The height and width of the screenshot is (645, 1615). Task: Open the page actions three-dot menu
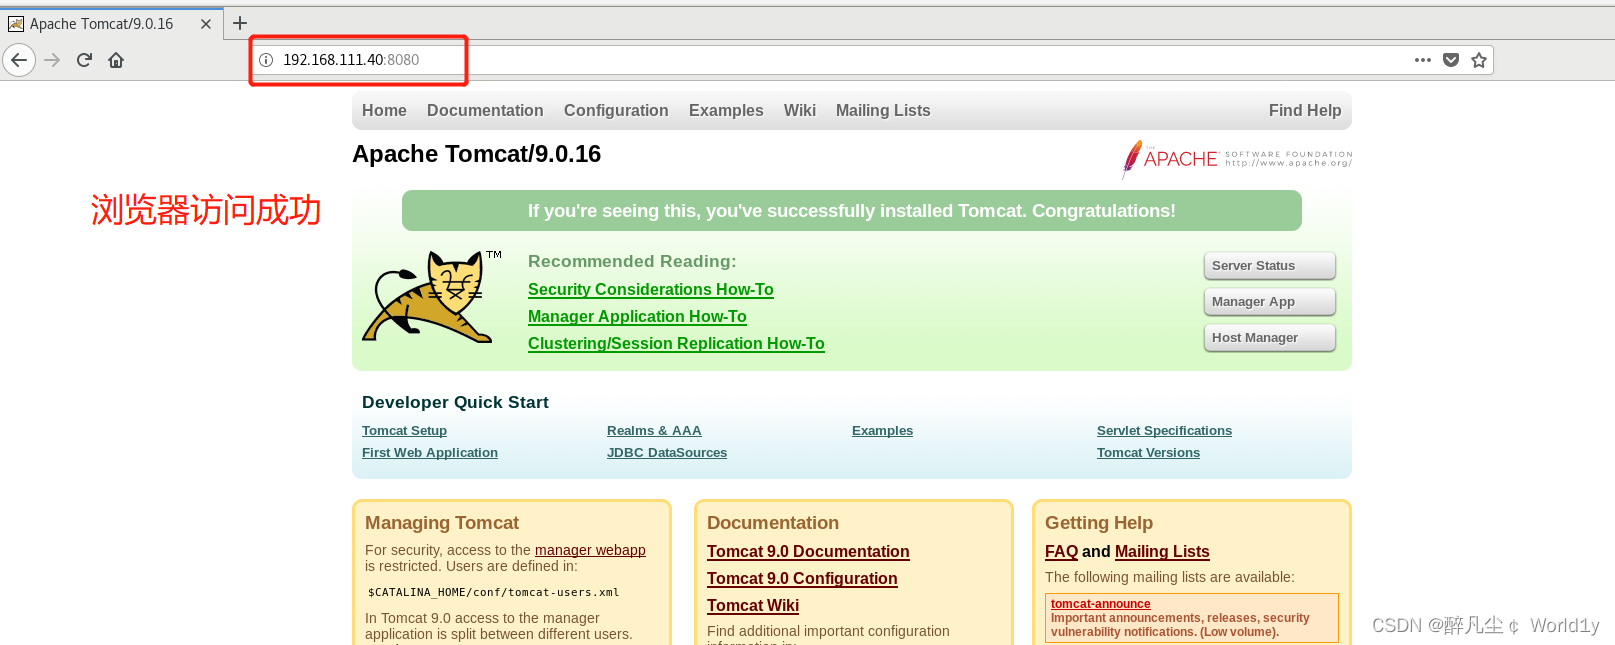click(1423, 60)
